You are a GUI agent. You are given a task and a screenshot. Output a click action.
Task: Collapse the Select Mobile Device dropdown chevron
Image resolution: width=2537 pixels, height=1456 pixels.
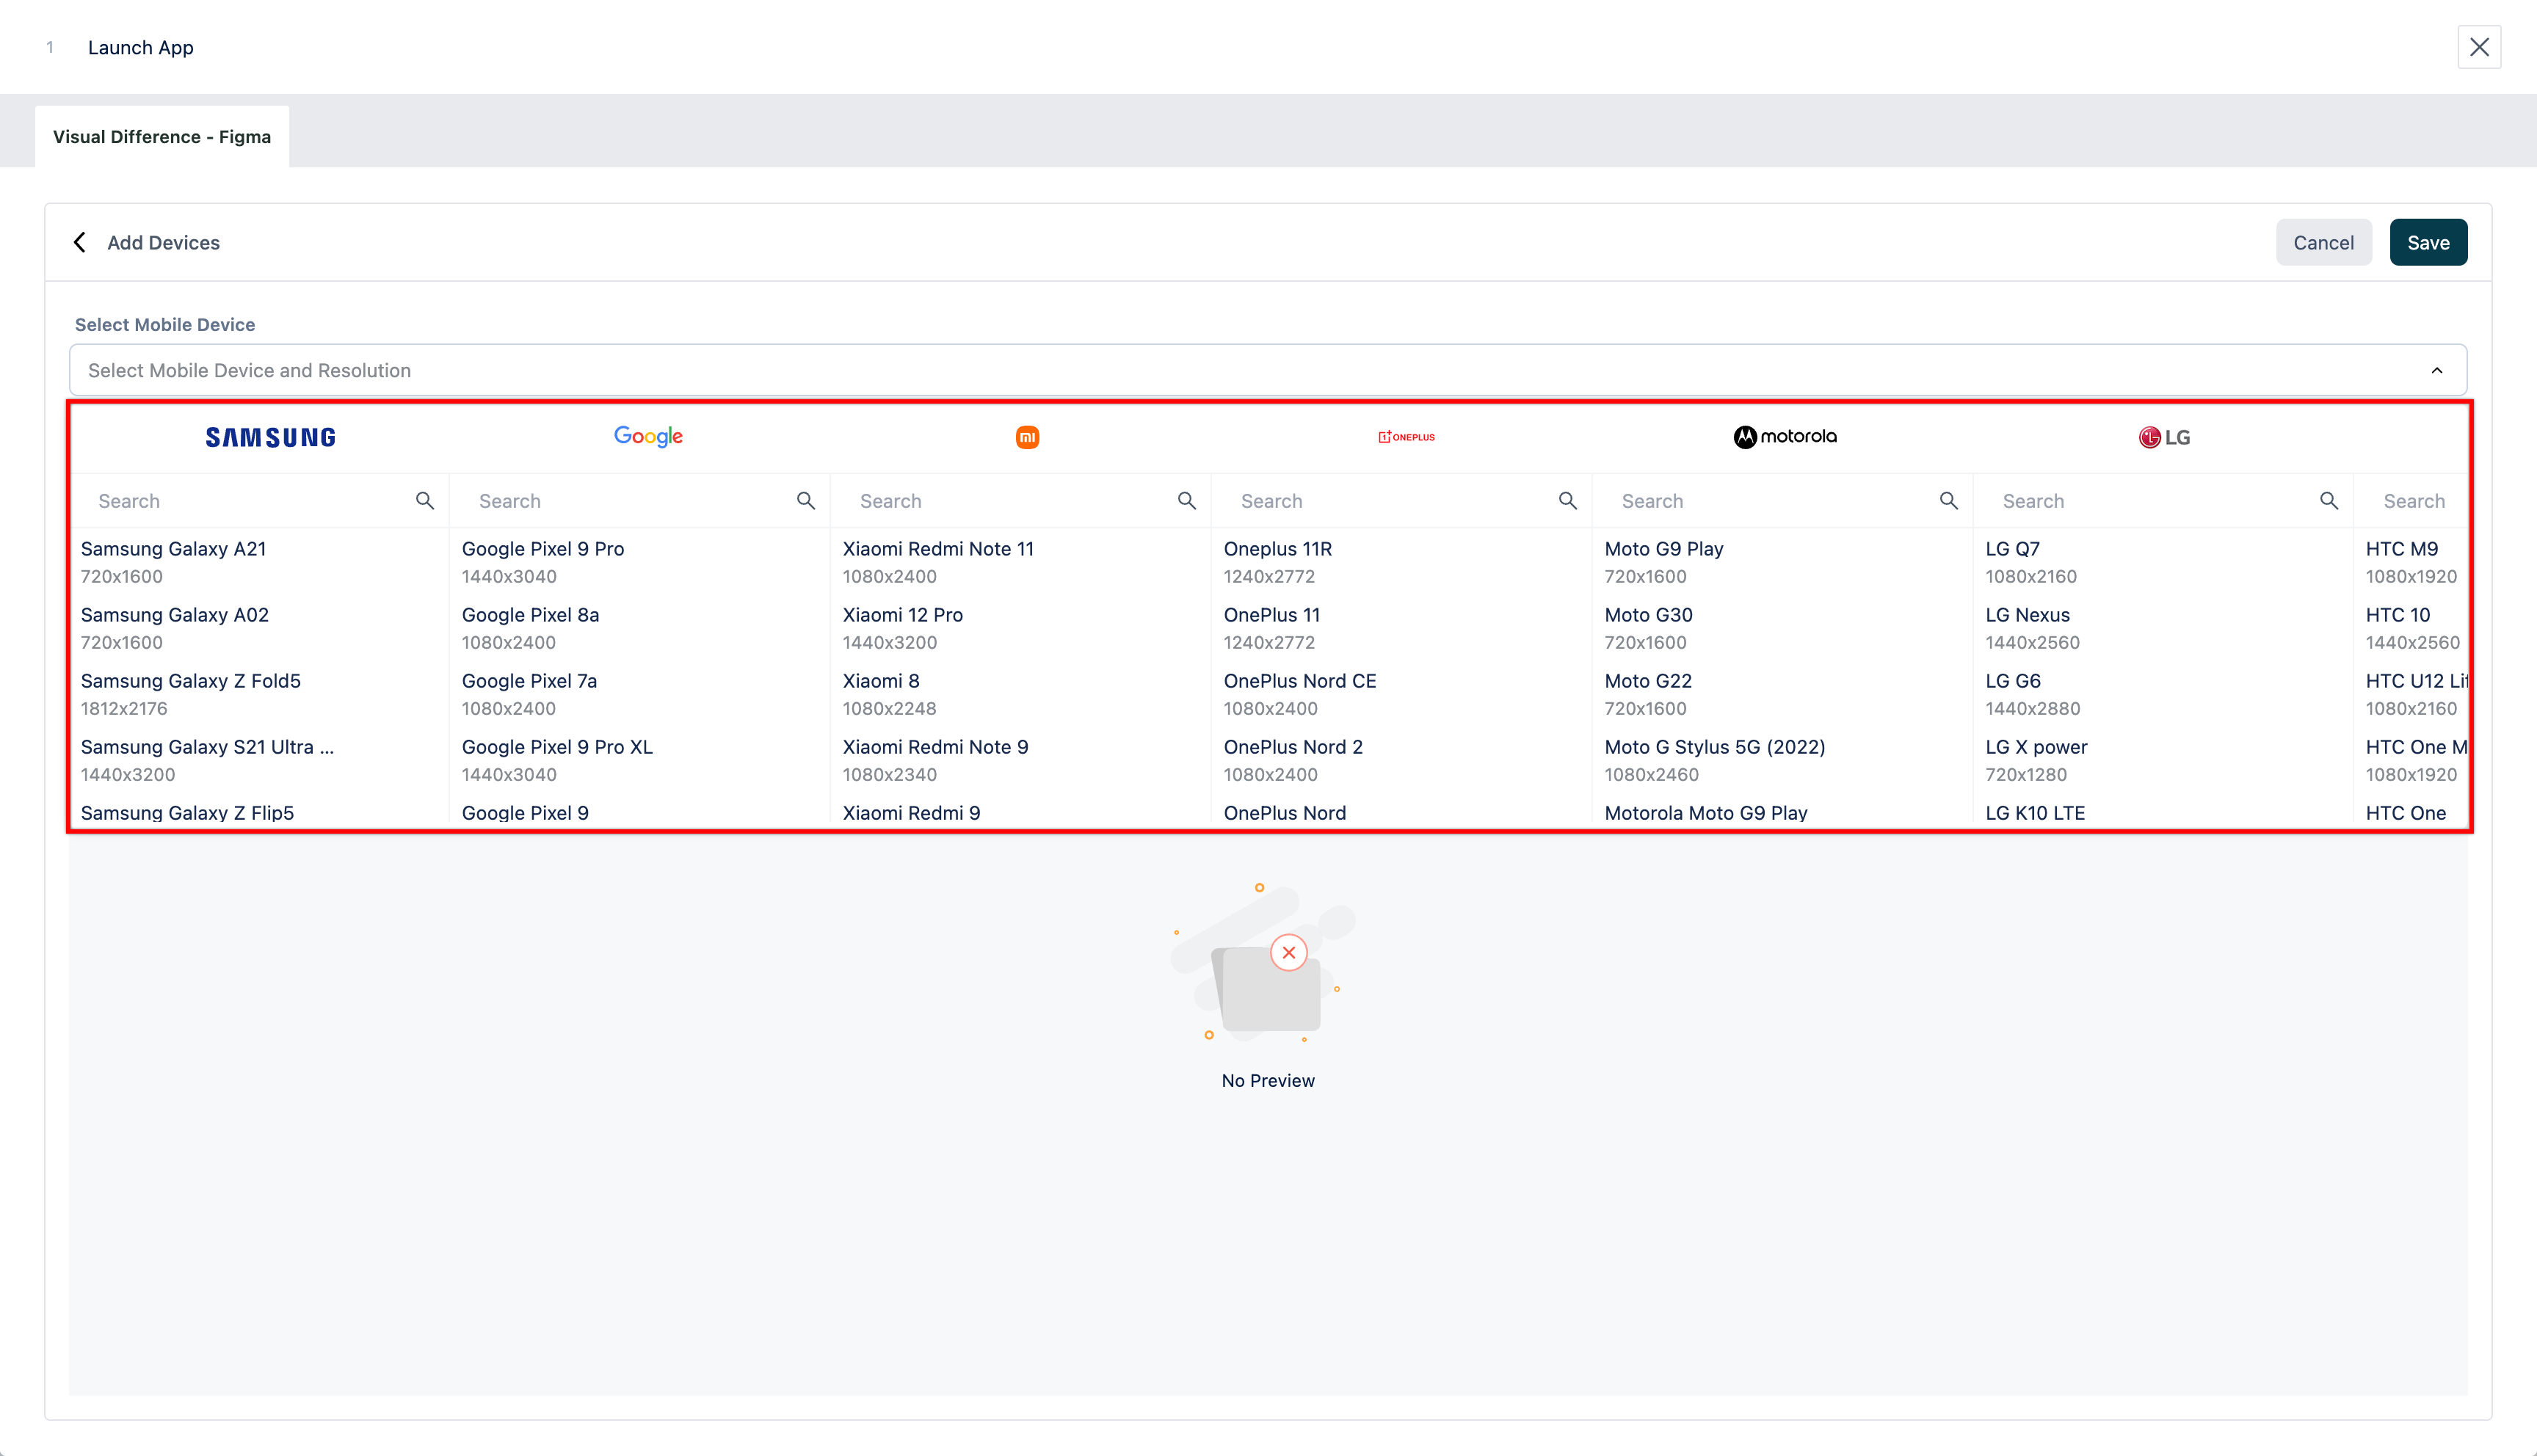pyautogui.click(x=2437, y=370)
